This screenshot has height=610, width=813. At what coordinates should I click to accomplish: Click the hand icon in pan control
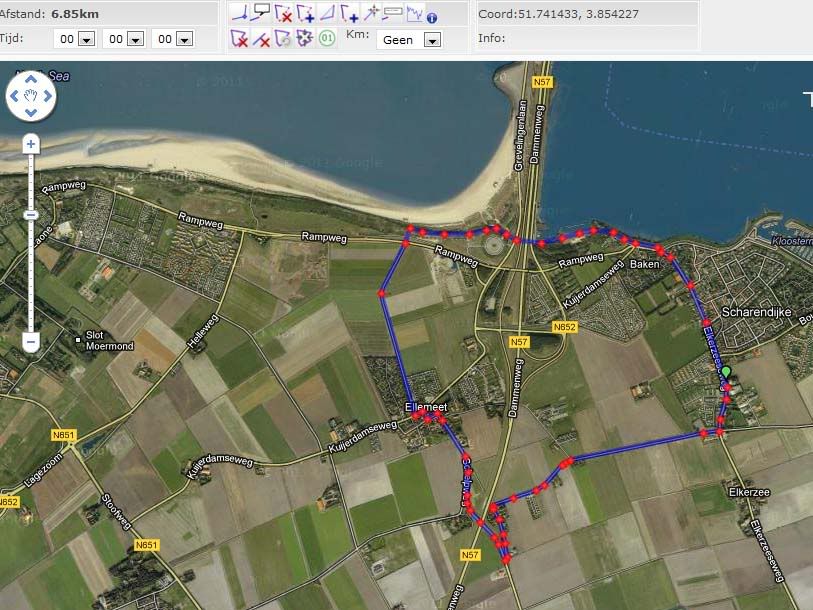tap(31, 96)
